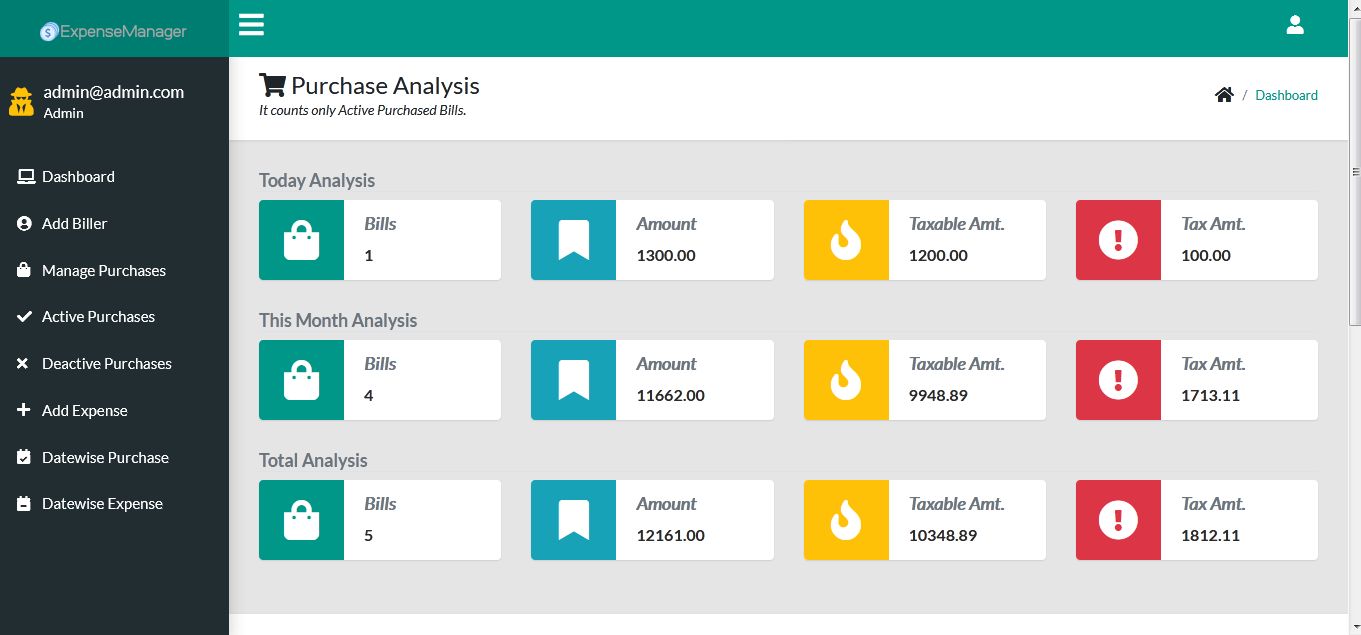
Task: Click the Dashboard breadcrumb link
Action: pyautogui.click(x=1286, y=95)
